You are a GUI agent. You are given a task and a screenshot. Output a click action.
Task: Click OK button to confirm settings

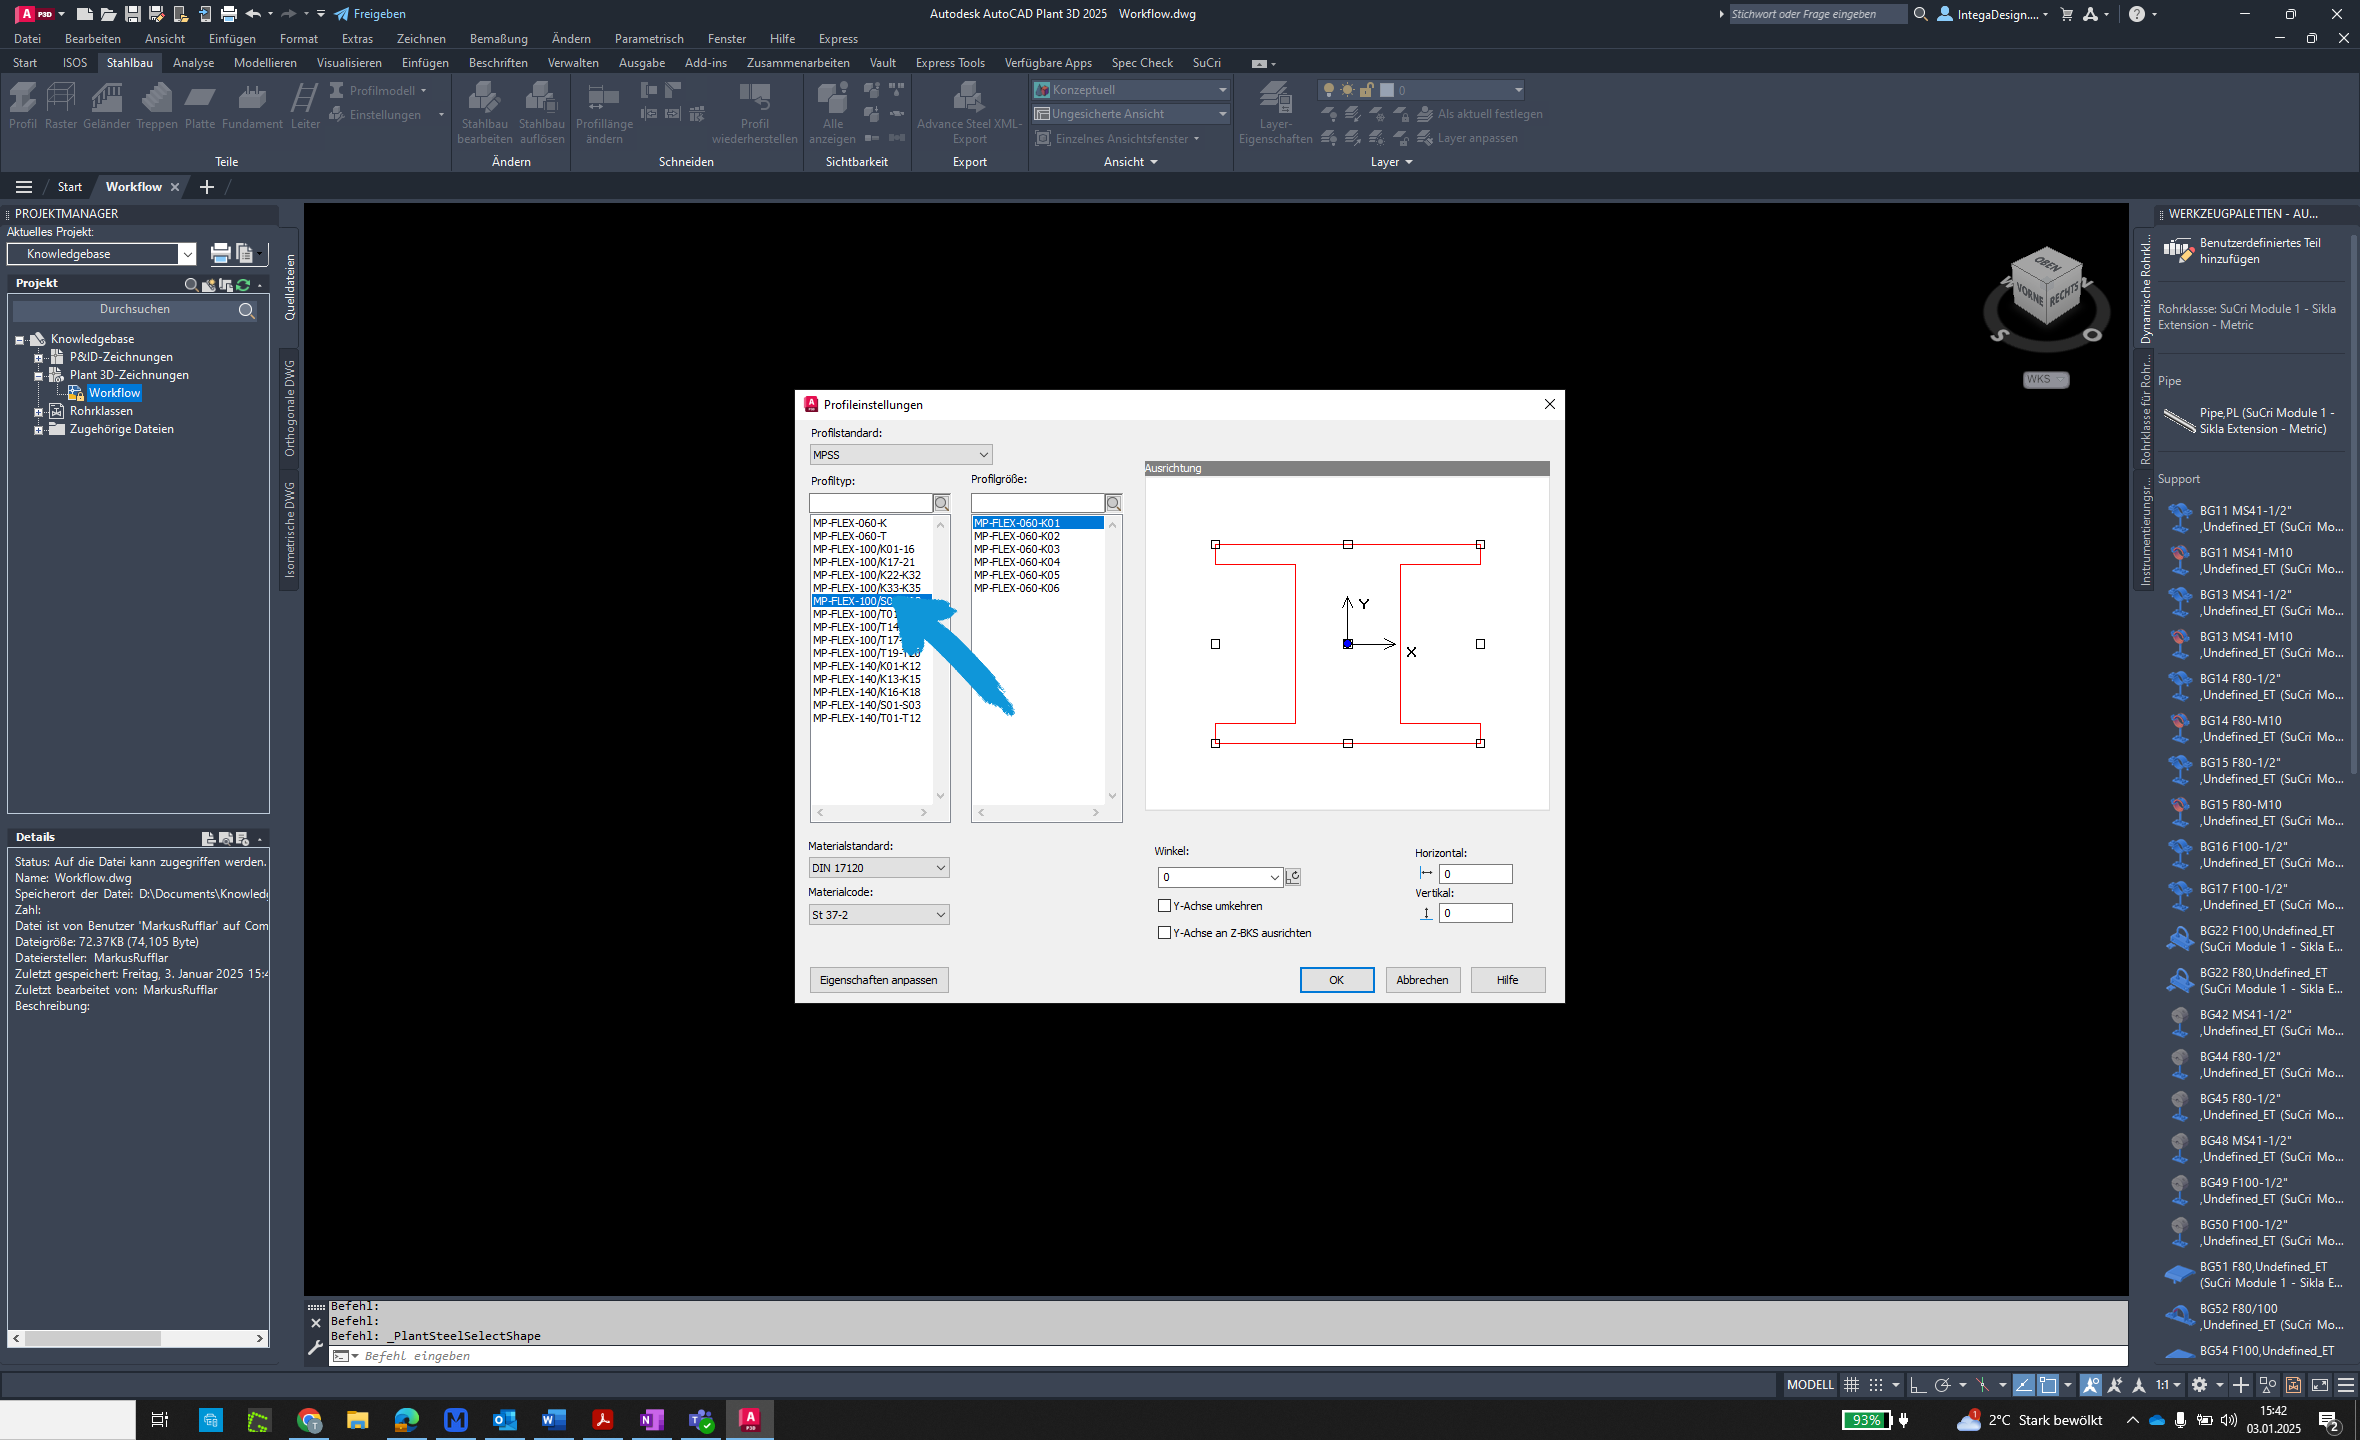1335,980
